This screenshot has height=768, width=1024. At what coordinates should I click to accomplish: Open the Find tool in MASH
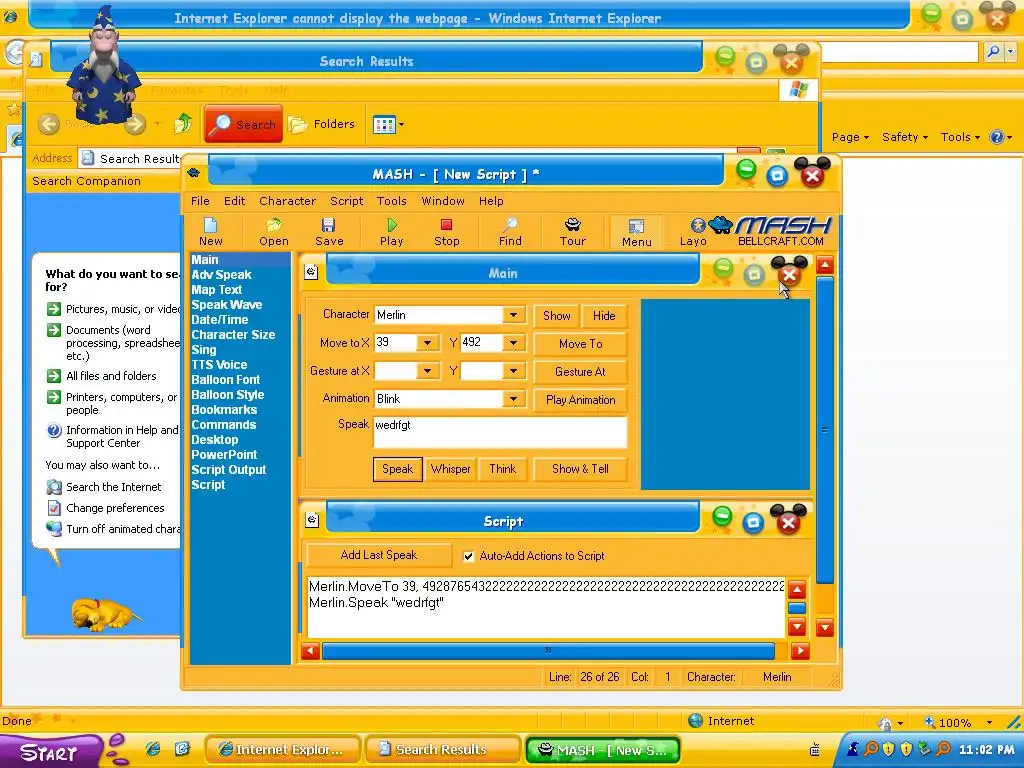click(x=510, y=232)
